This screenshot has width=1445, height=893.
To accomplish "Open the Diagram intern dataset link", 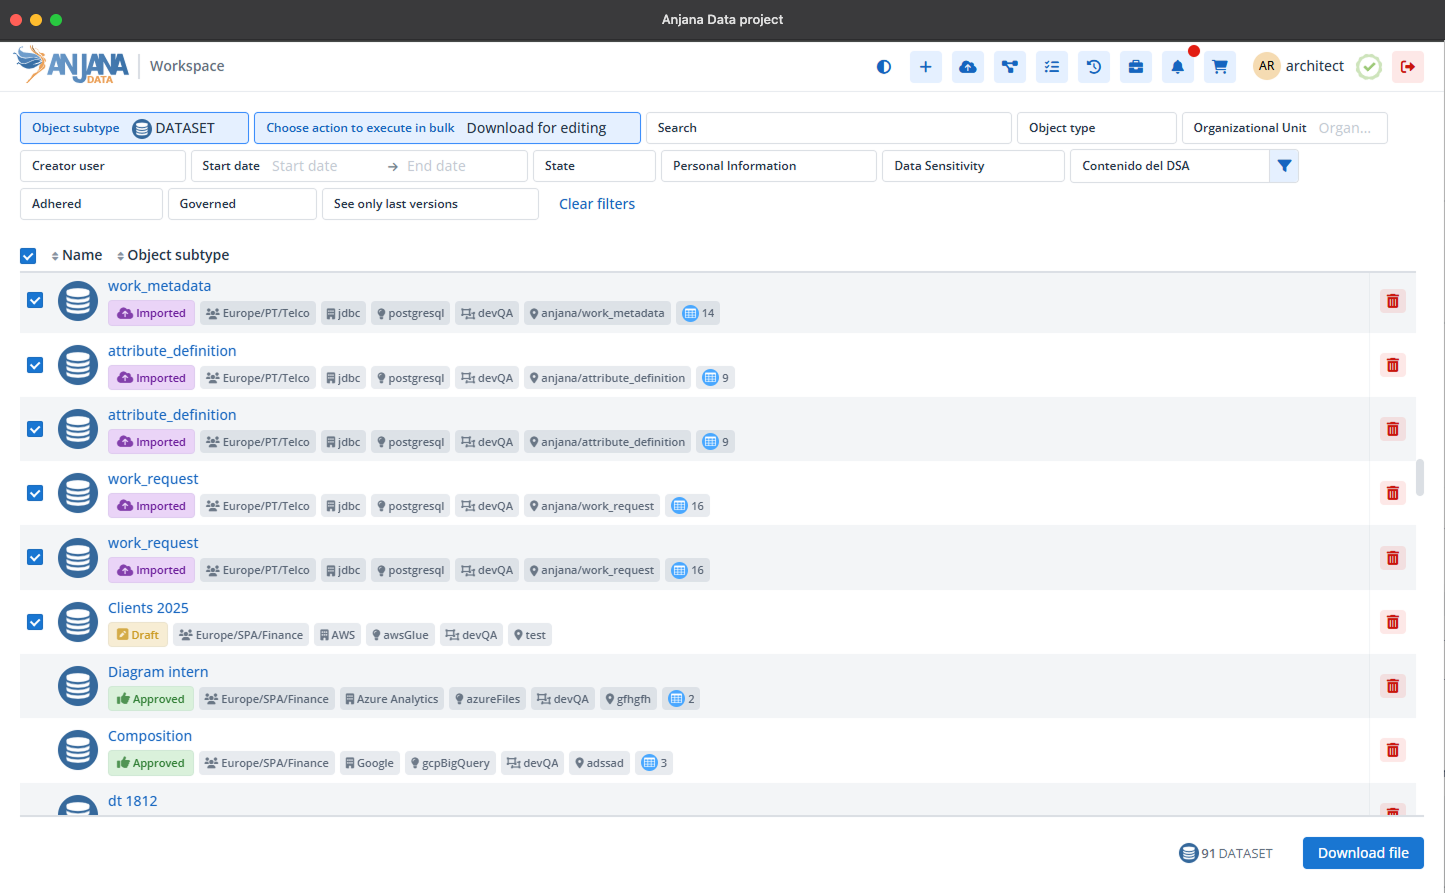I will coord(158,672).
